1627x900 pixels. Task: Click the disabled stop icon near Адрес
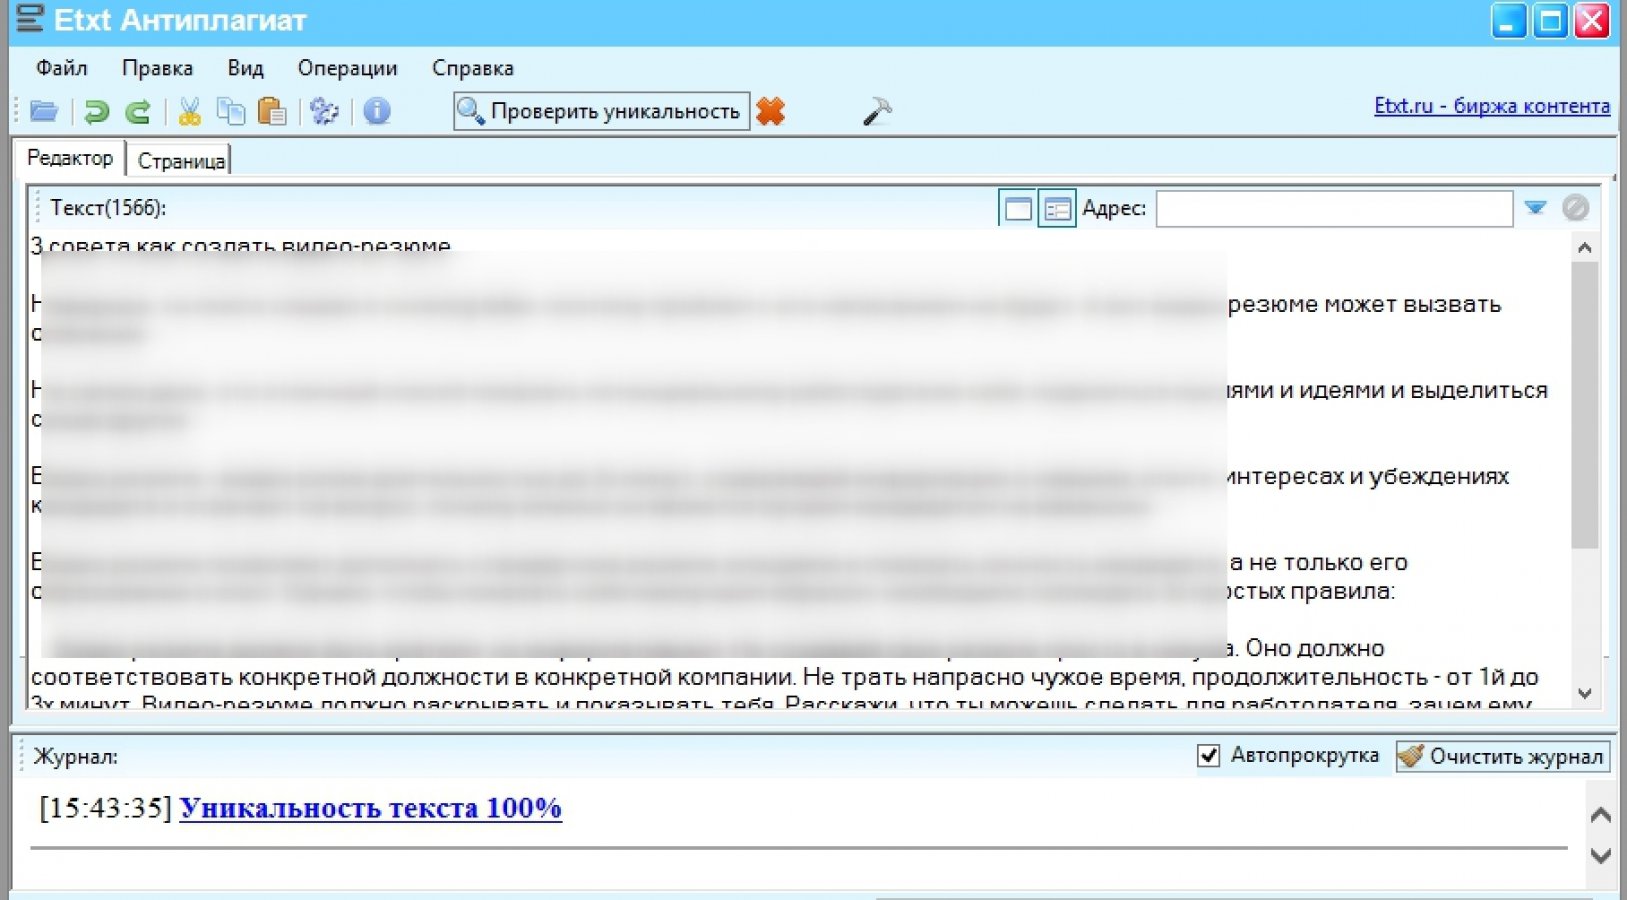[1575, 208]
